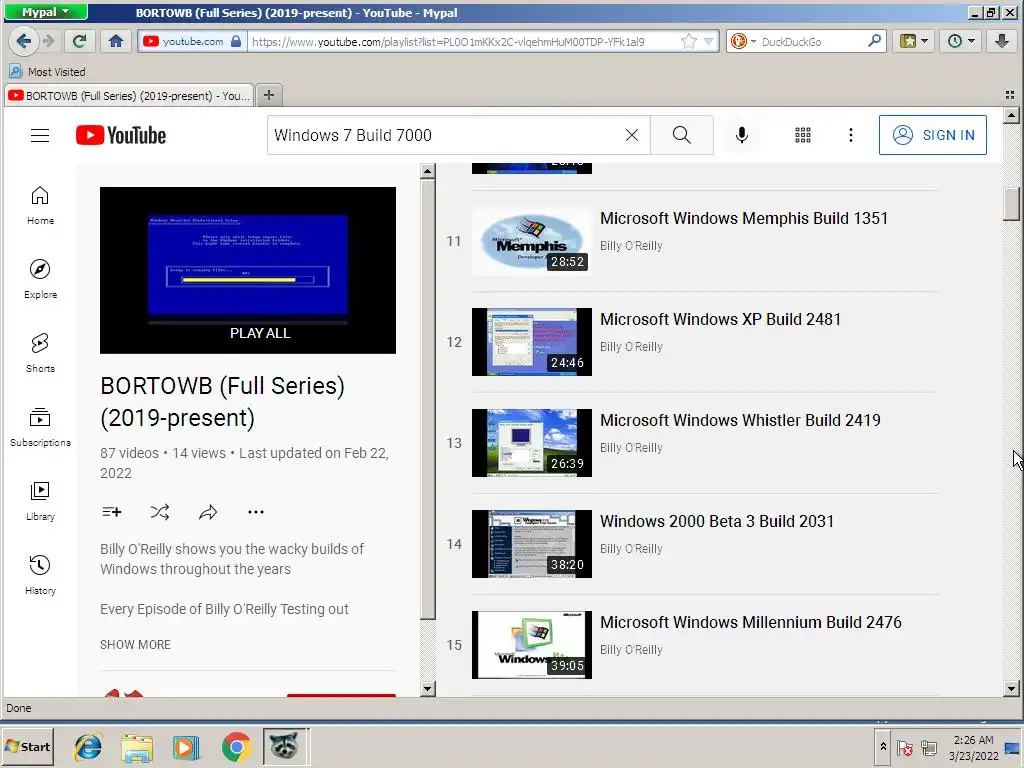The image size is (1024, 768).
Task: Open Microsoft Windows Memphis Build 1351 video
Action: tap(744, 218)
